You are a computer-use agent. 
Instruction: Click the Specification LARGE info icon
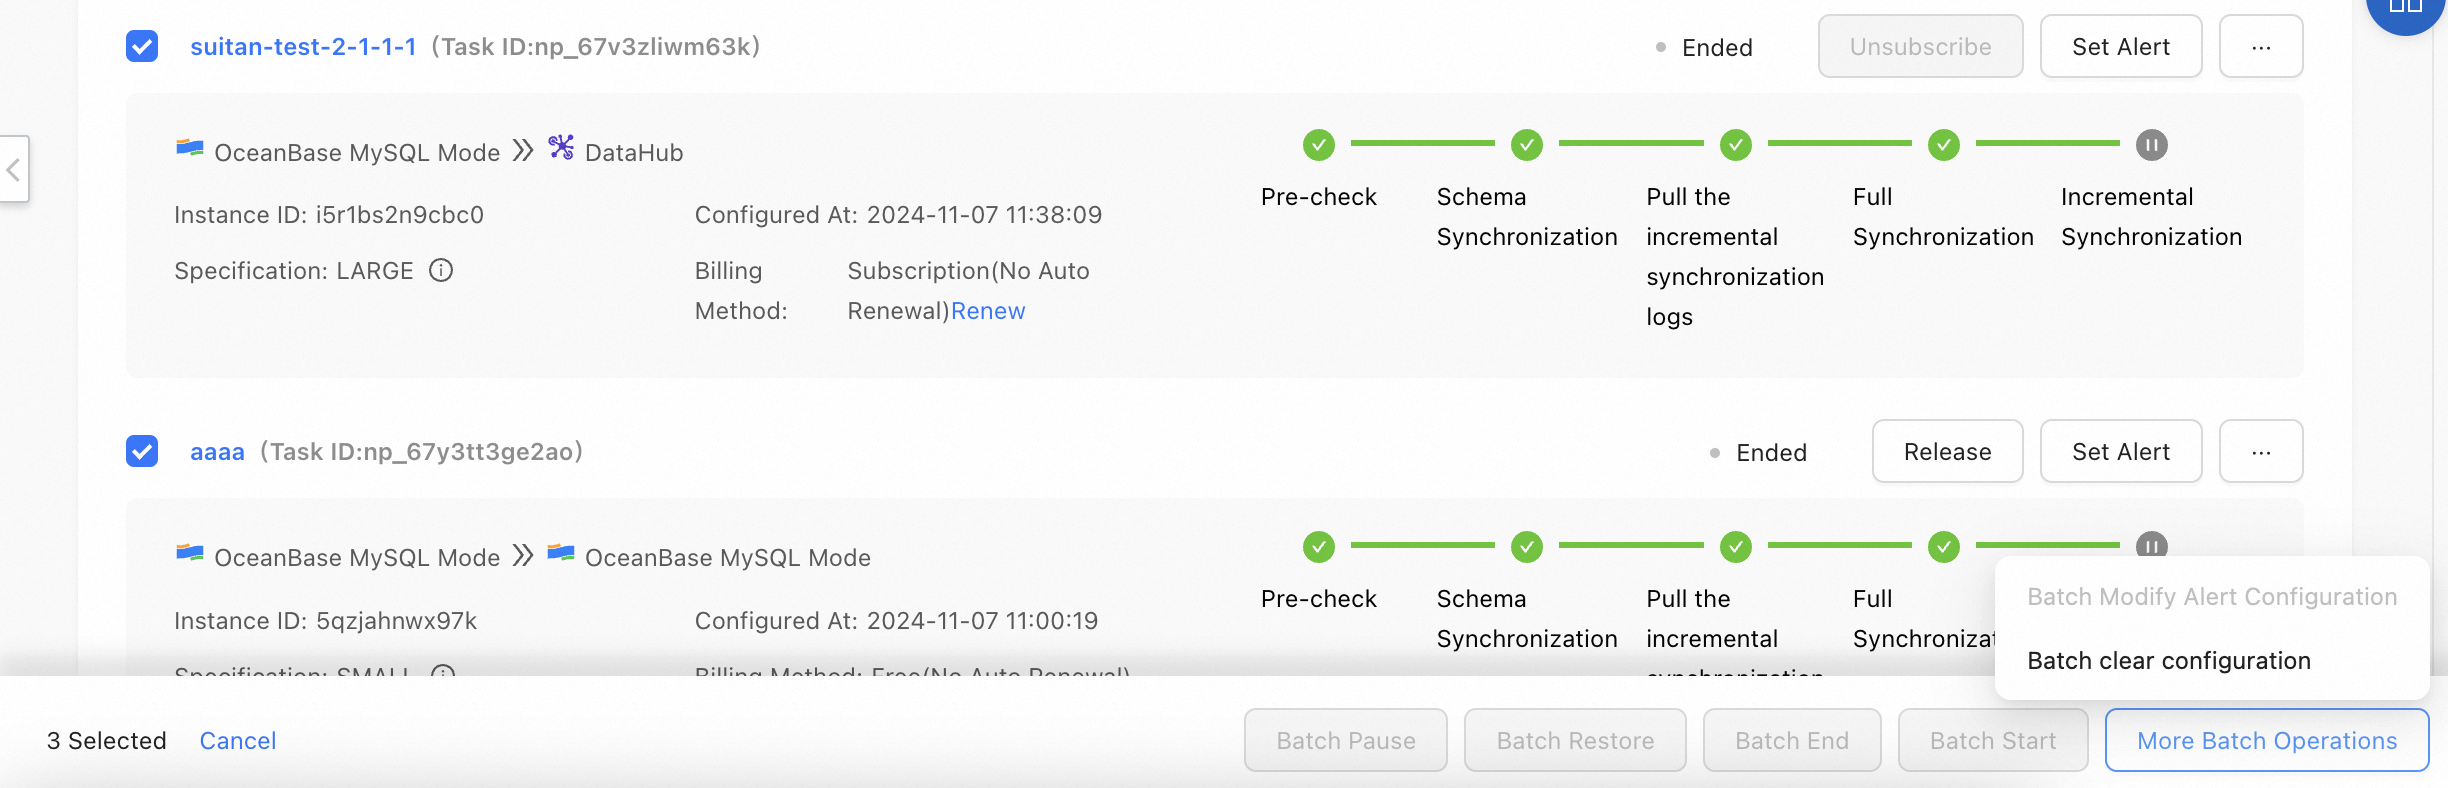click(441, 271)
